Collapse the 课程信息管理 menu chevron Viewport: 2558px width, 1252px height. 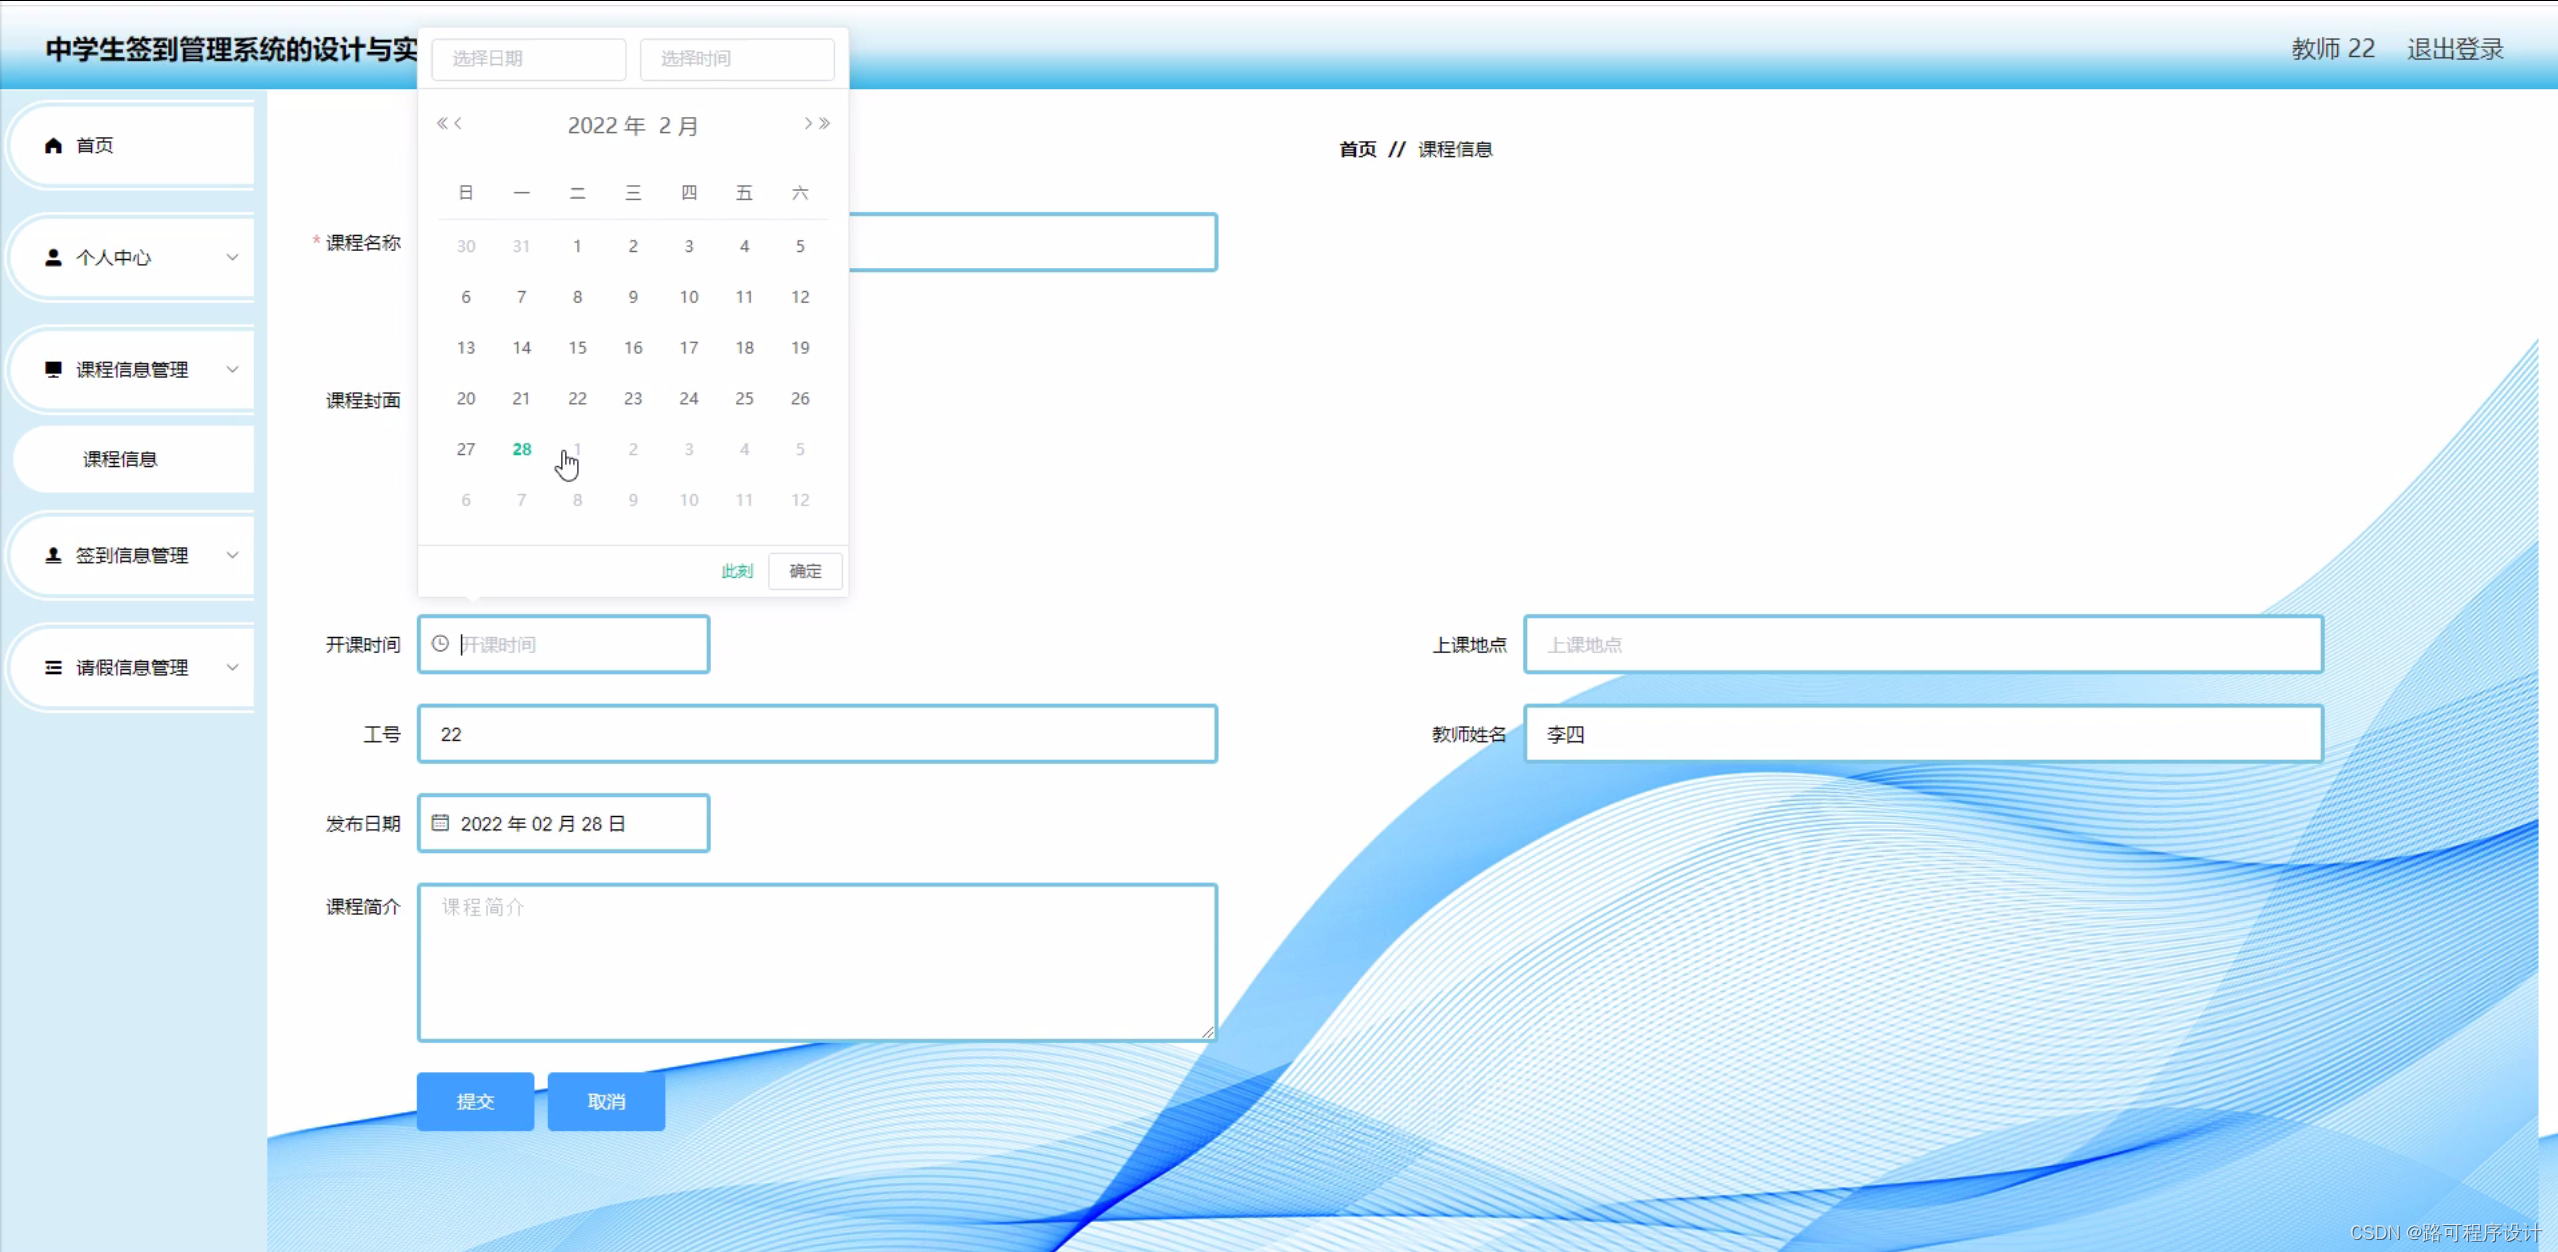point(232,369)
